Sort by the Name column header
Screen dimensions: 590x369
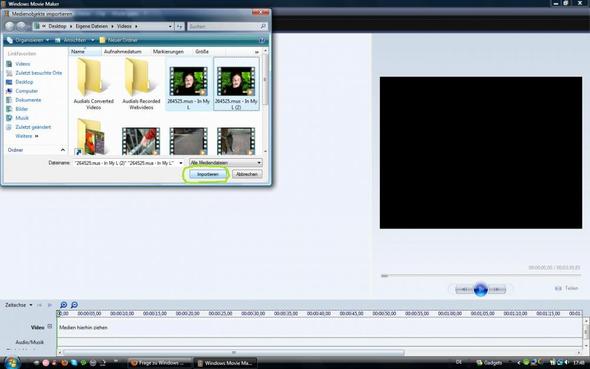click(x=85, y=52)
